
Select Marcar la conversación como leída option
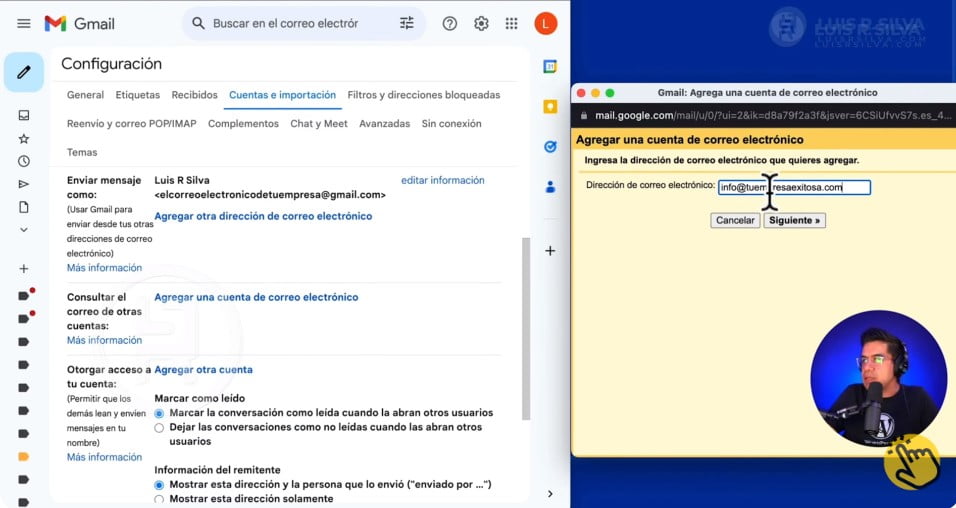point(159,413)
